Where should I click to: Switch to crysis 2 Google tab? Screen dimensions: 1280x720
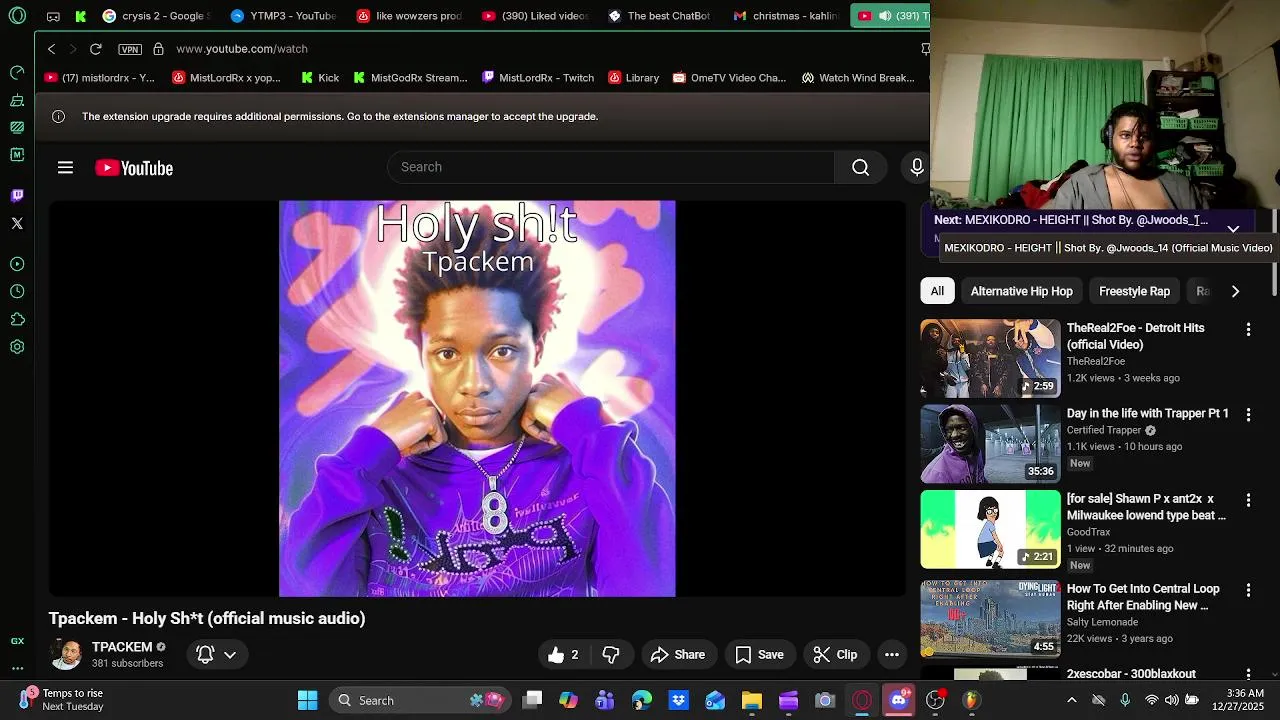click(155, 16)
